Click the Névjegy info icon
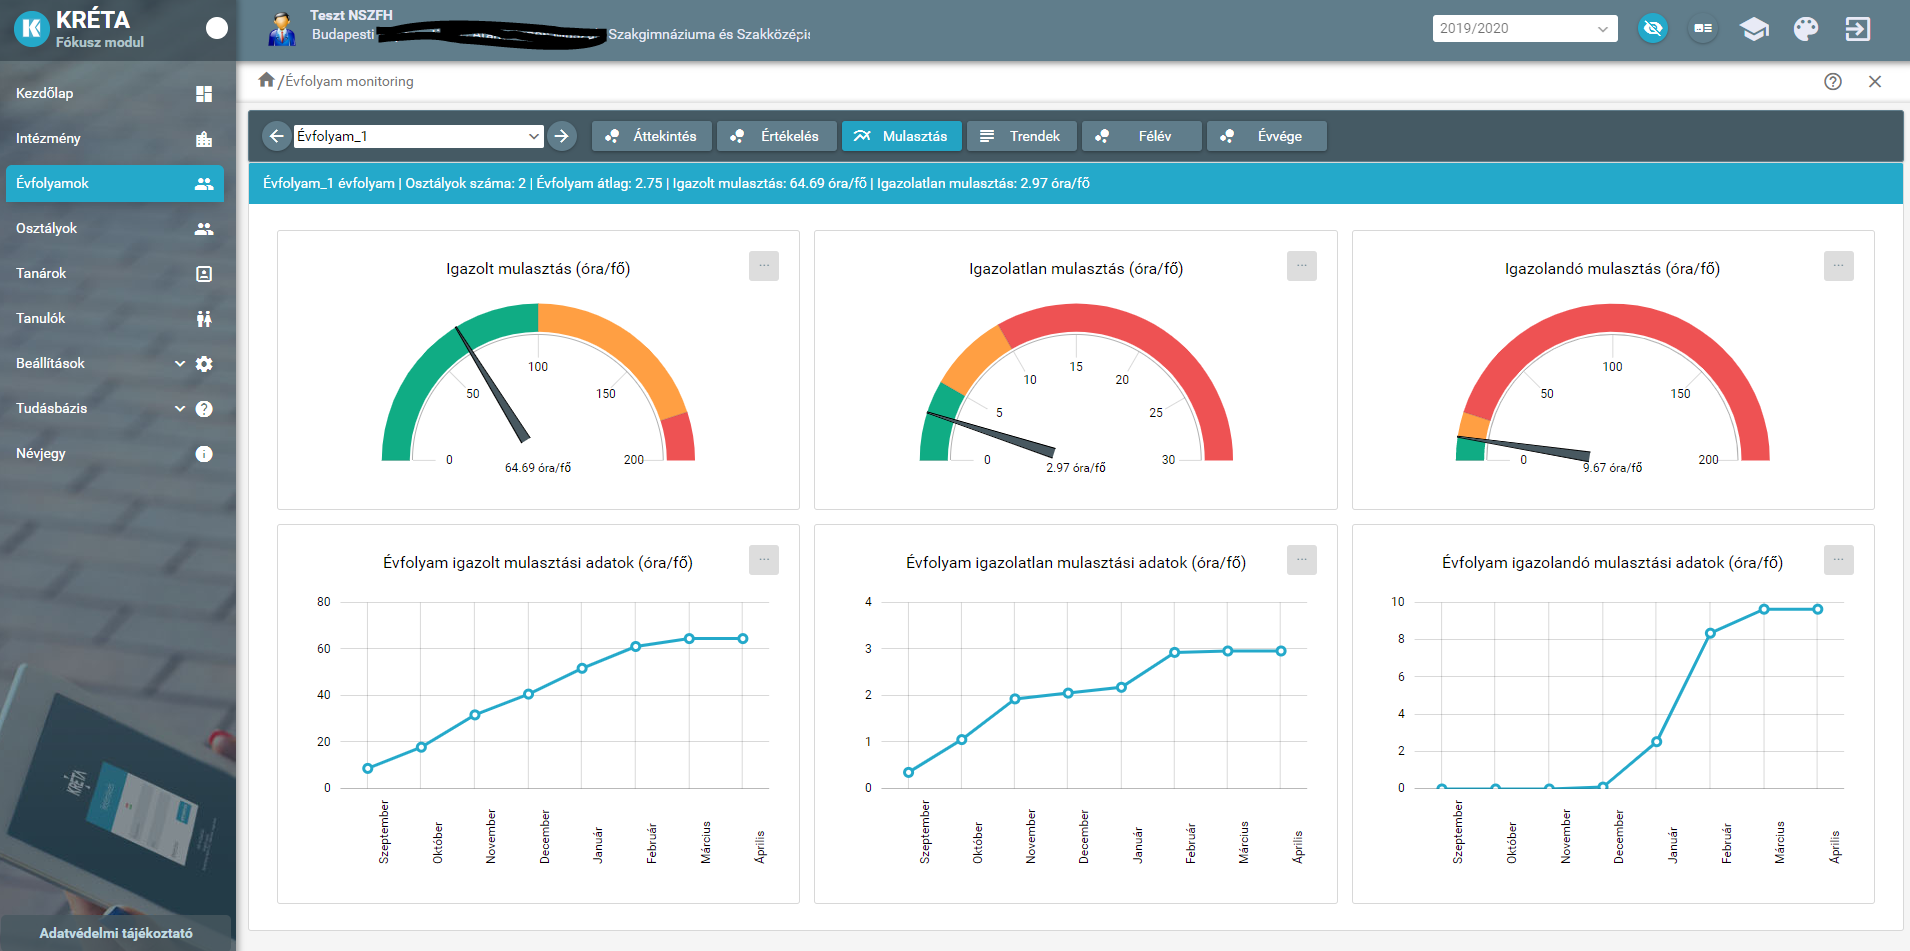Screen dimensions: 1910x951 click(204, 454)
